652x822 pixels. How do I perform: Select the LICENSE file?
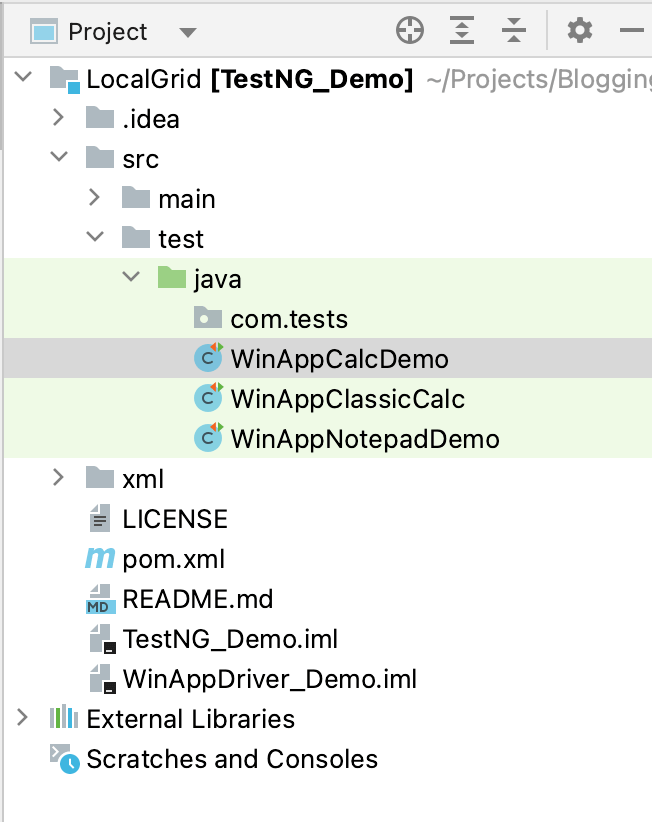point(175,519)
